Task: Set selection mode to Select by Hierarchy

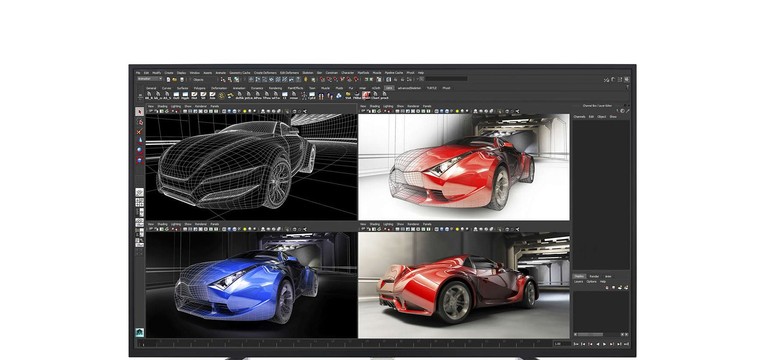Action: tap(223, 80)
